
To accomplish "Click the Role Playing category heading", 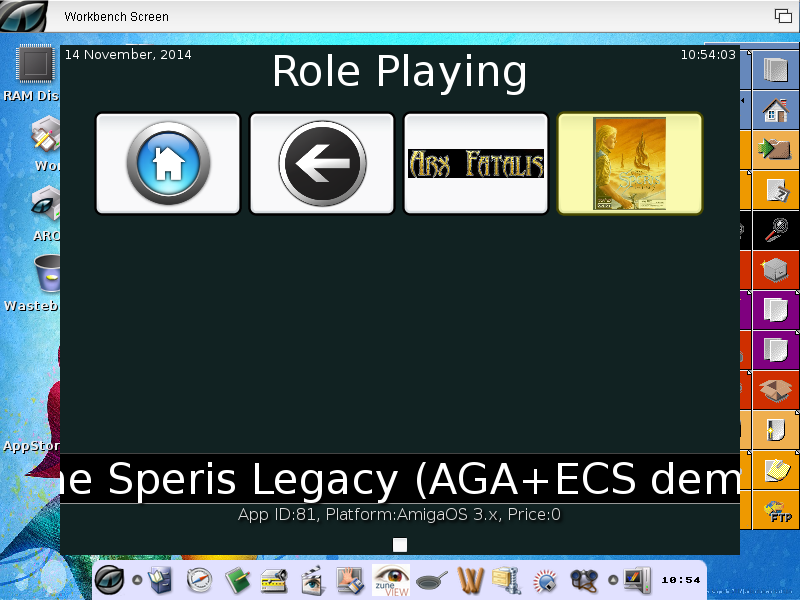I will [399, 71].
